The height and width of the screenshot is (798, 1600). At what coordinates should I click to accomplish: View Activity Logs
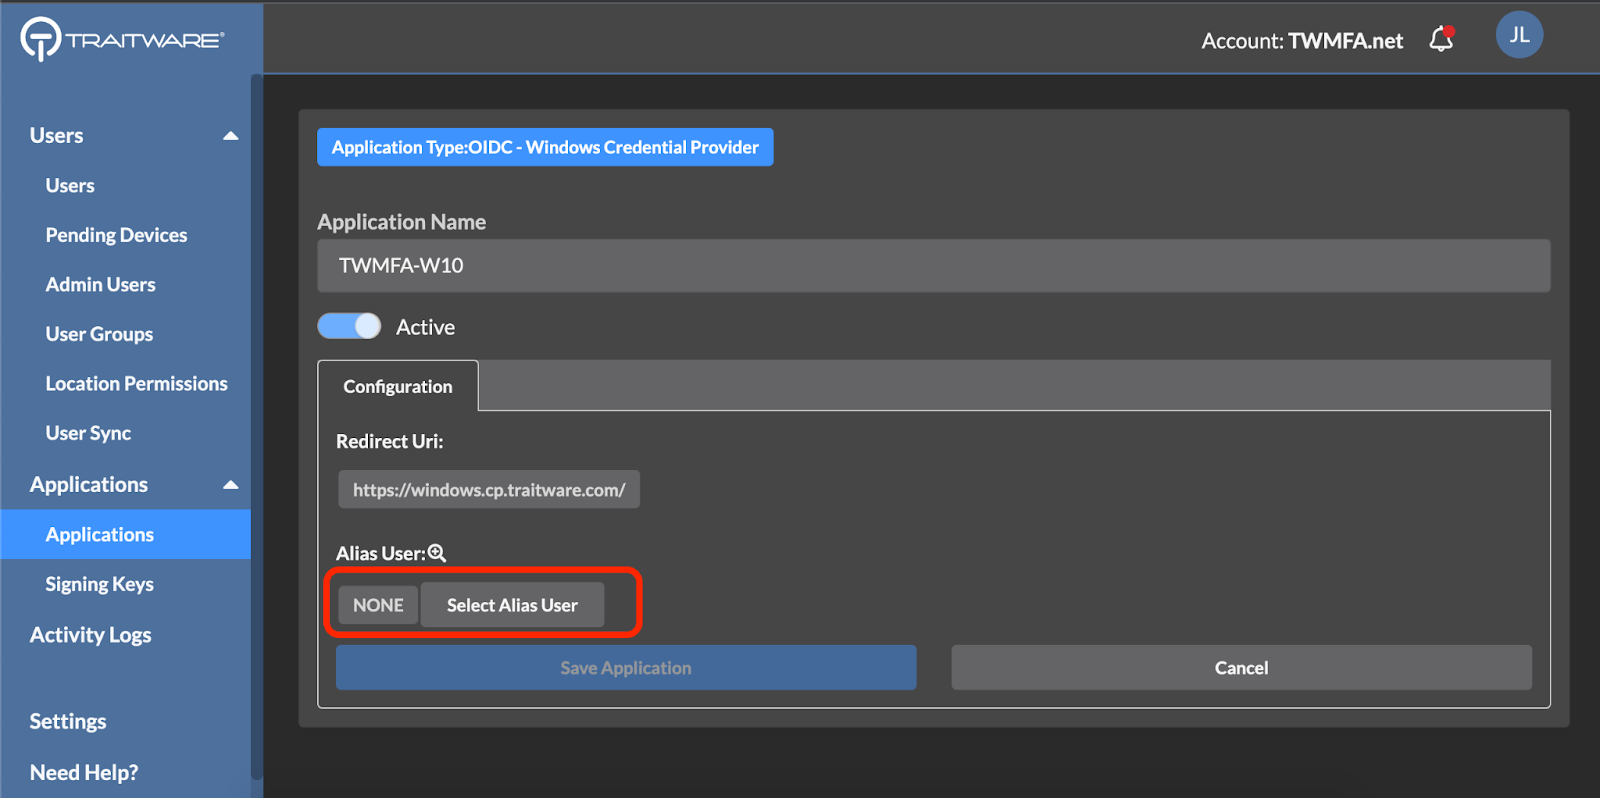90,635
